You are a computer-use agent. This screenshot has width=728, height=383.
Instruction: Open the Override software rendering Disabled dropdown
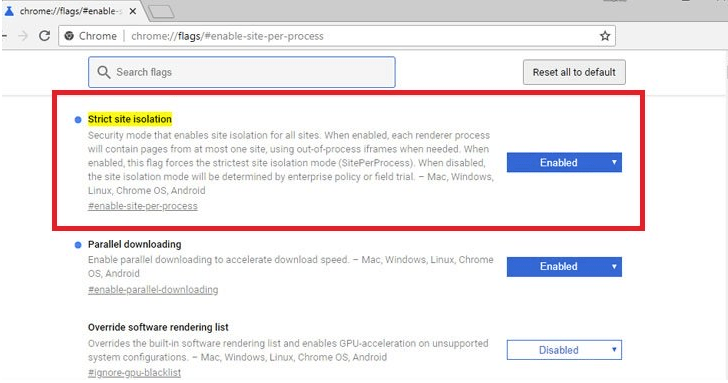pyautogui.click(x=564, y=350)
